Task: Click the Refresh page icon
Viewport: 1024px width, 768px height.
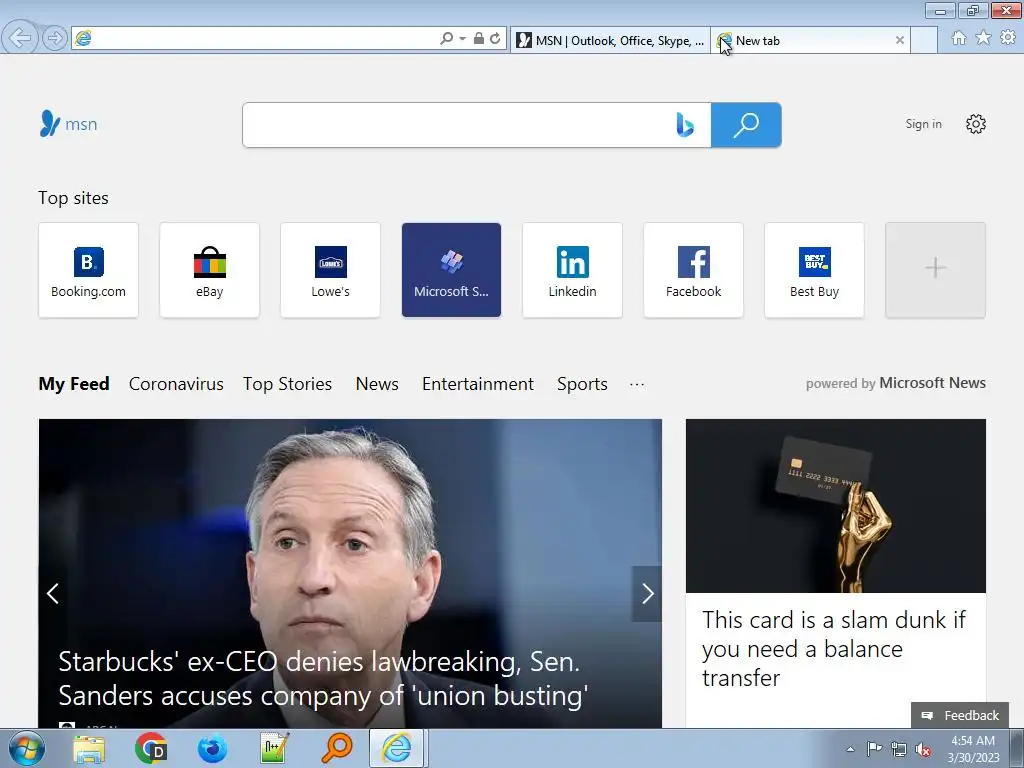Action: 496,39
